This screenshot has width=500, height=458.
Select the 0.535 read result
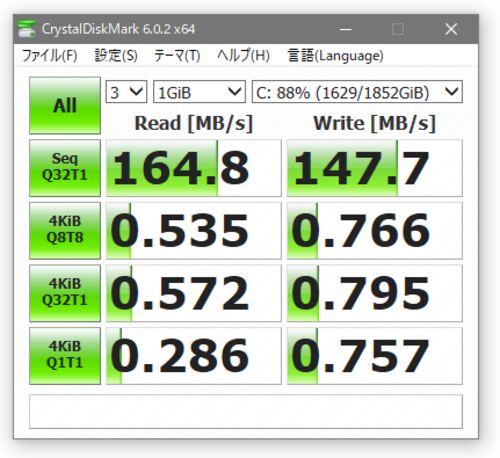tap(194, 231)
